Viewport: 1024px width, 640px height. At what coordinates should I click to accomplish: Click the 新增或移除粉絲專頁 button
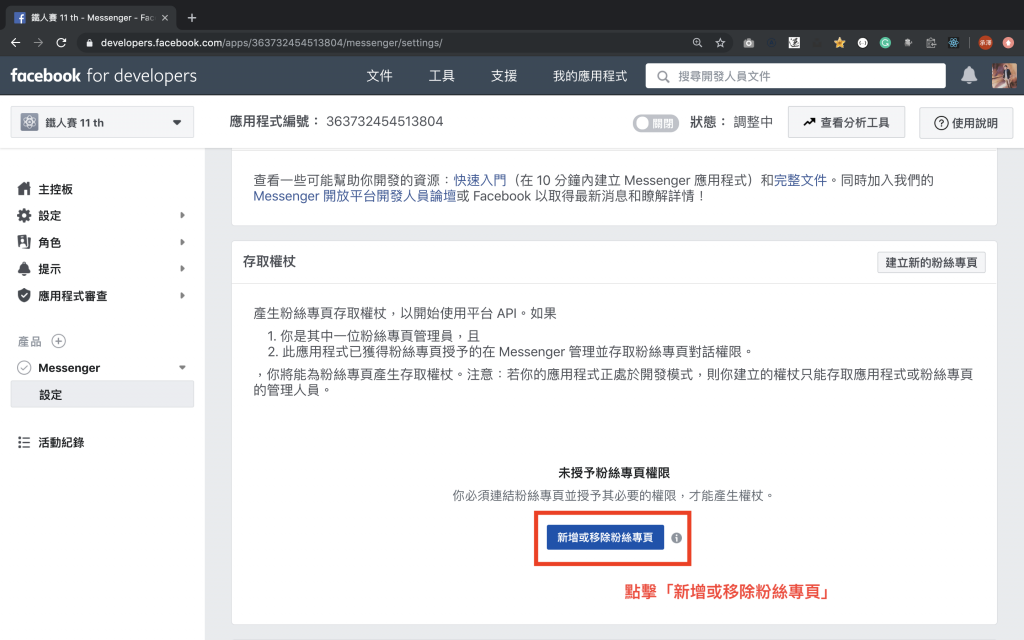(605, 537)
